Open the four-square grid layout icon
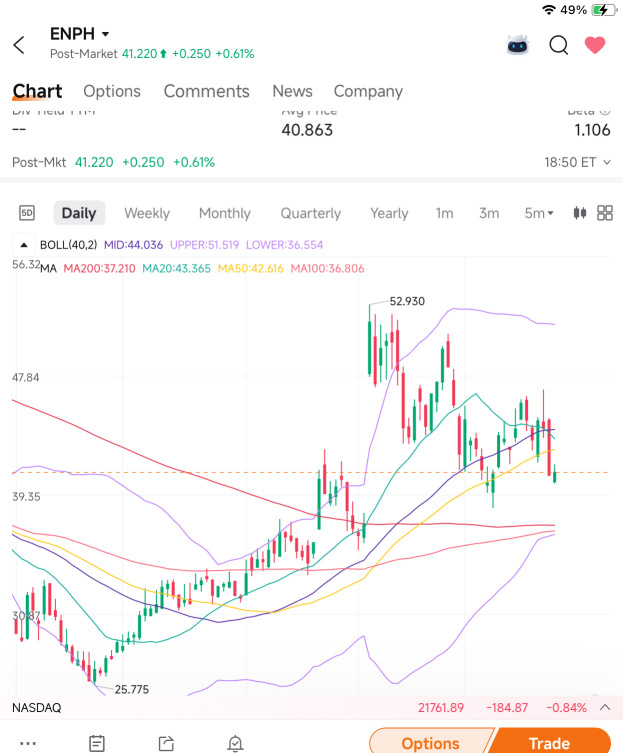The width and height of the screenshot is (623, 753). pyautogui.click(x=605, y=213)
